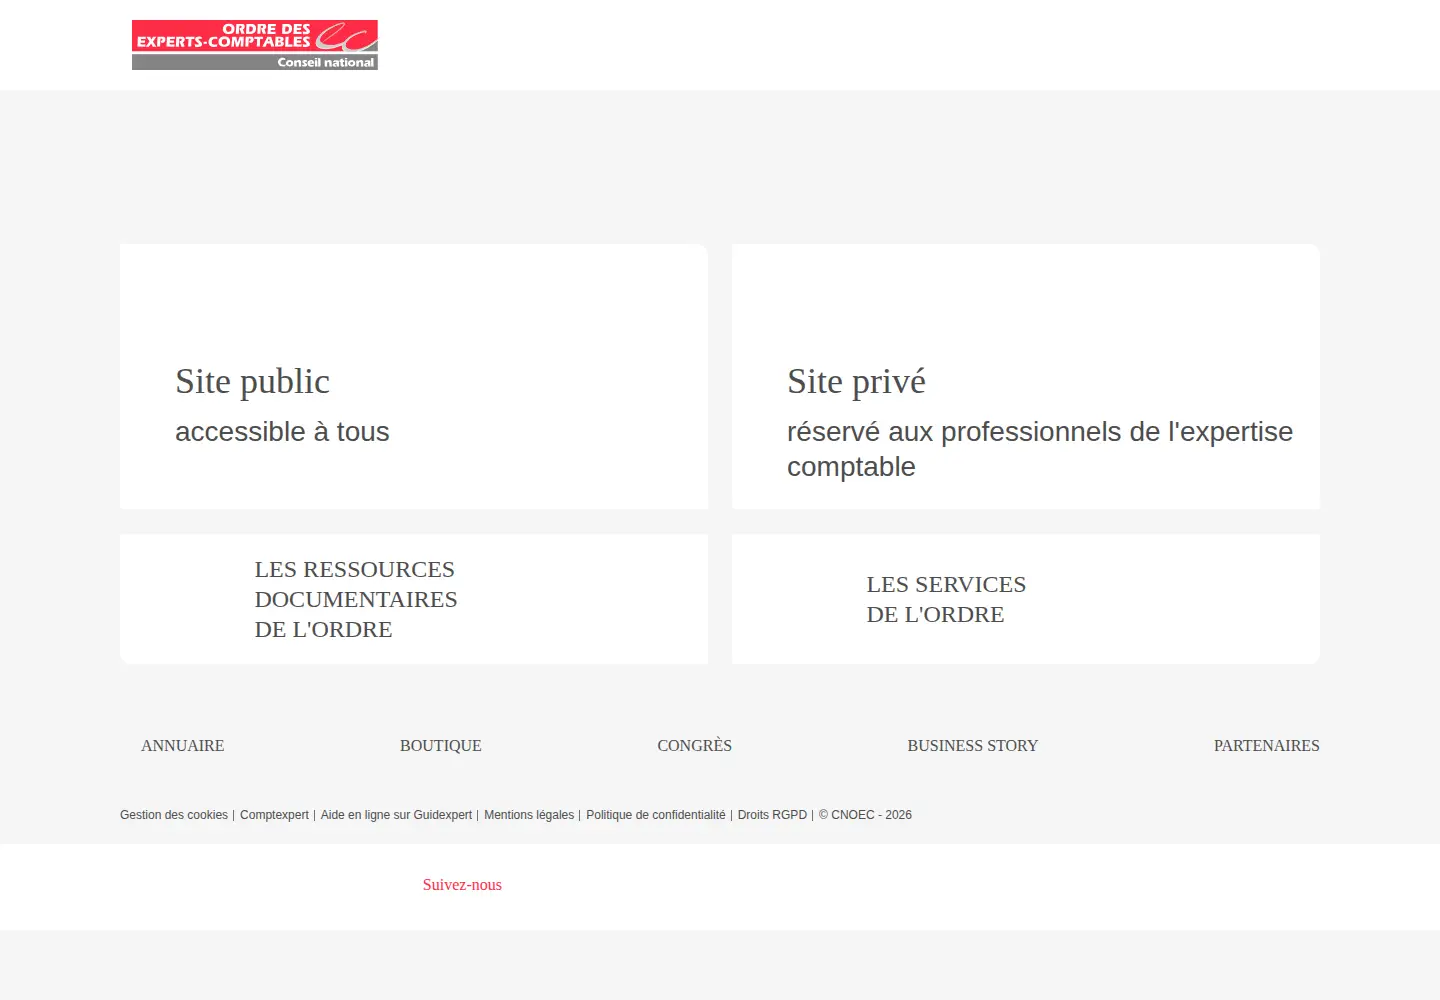Click the © CNOEC - 2026 text
Viewport: 1440px width, 1000px height.
point(865,815)
